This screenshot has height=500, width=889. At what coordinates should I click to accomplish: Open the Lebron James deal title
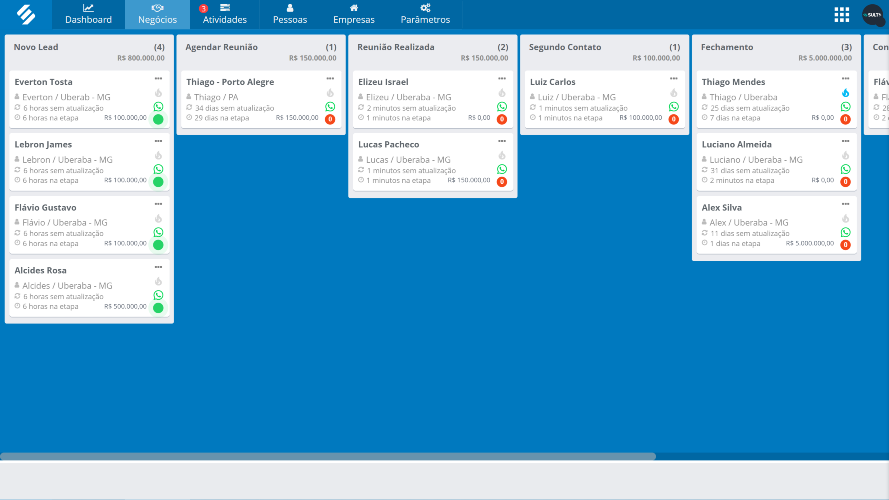click(x=43, y=145)
